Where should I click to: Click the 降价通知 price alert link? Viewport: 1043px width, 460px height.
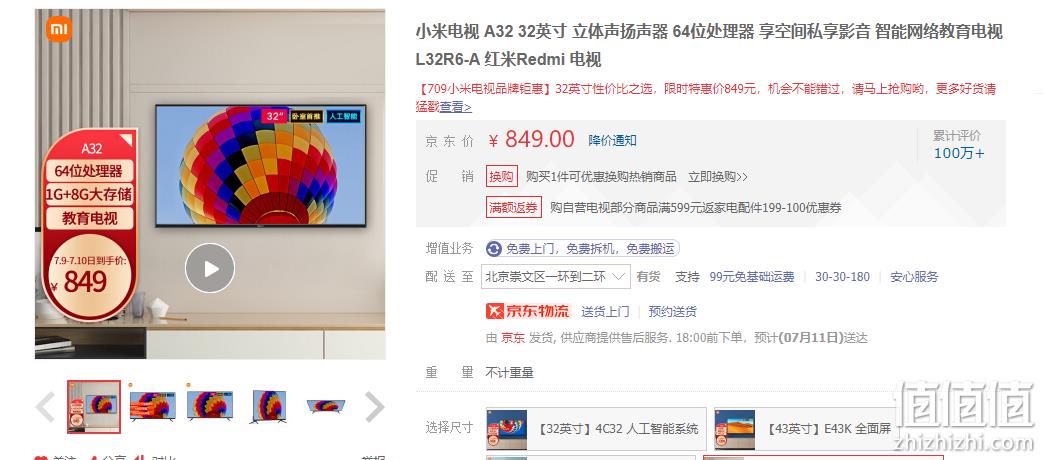pyautogui.click(x=612, y=140)
